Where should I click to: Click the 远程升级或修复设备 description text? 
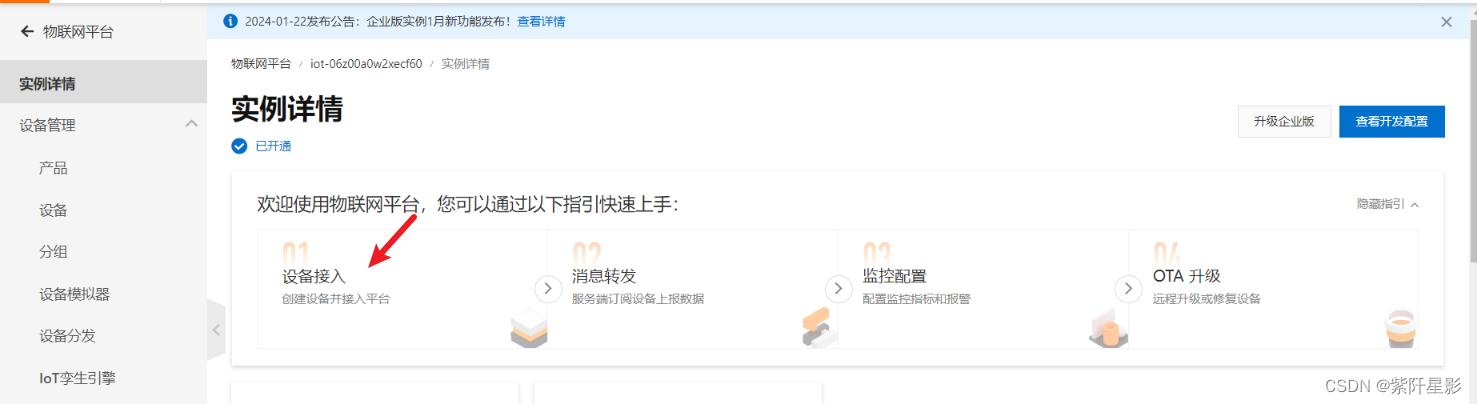pyautogui.click(x=1207, y=299)
